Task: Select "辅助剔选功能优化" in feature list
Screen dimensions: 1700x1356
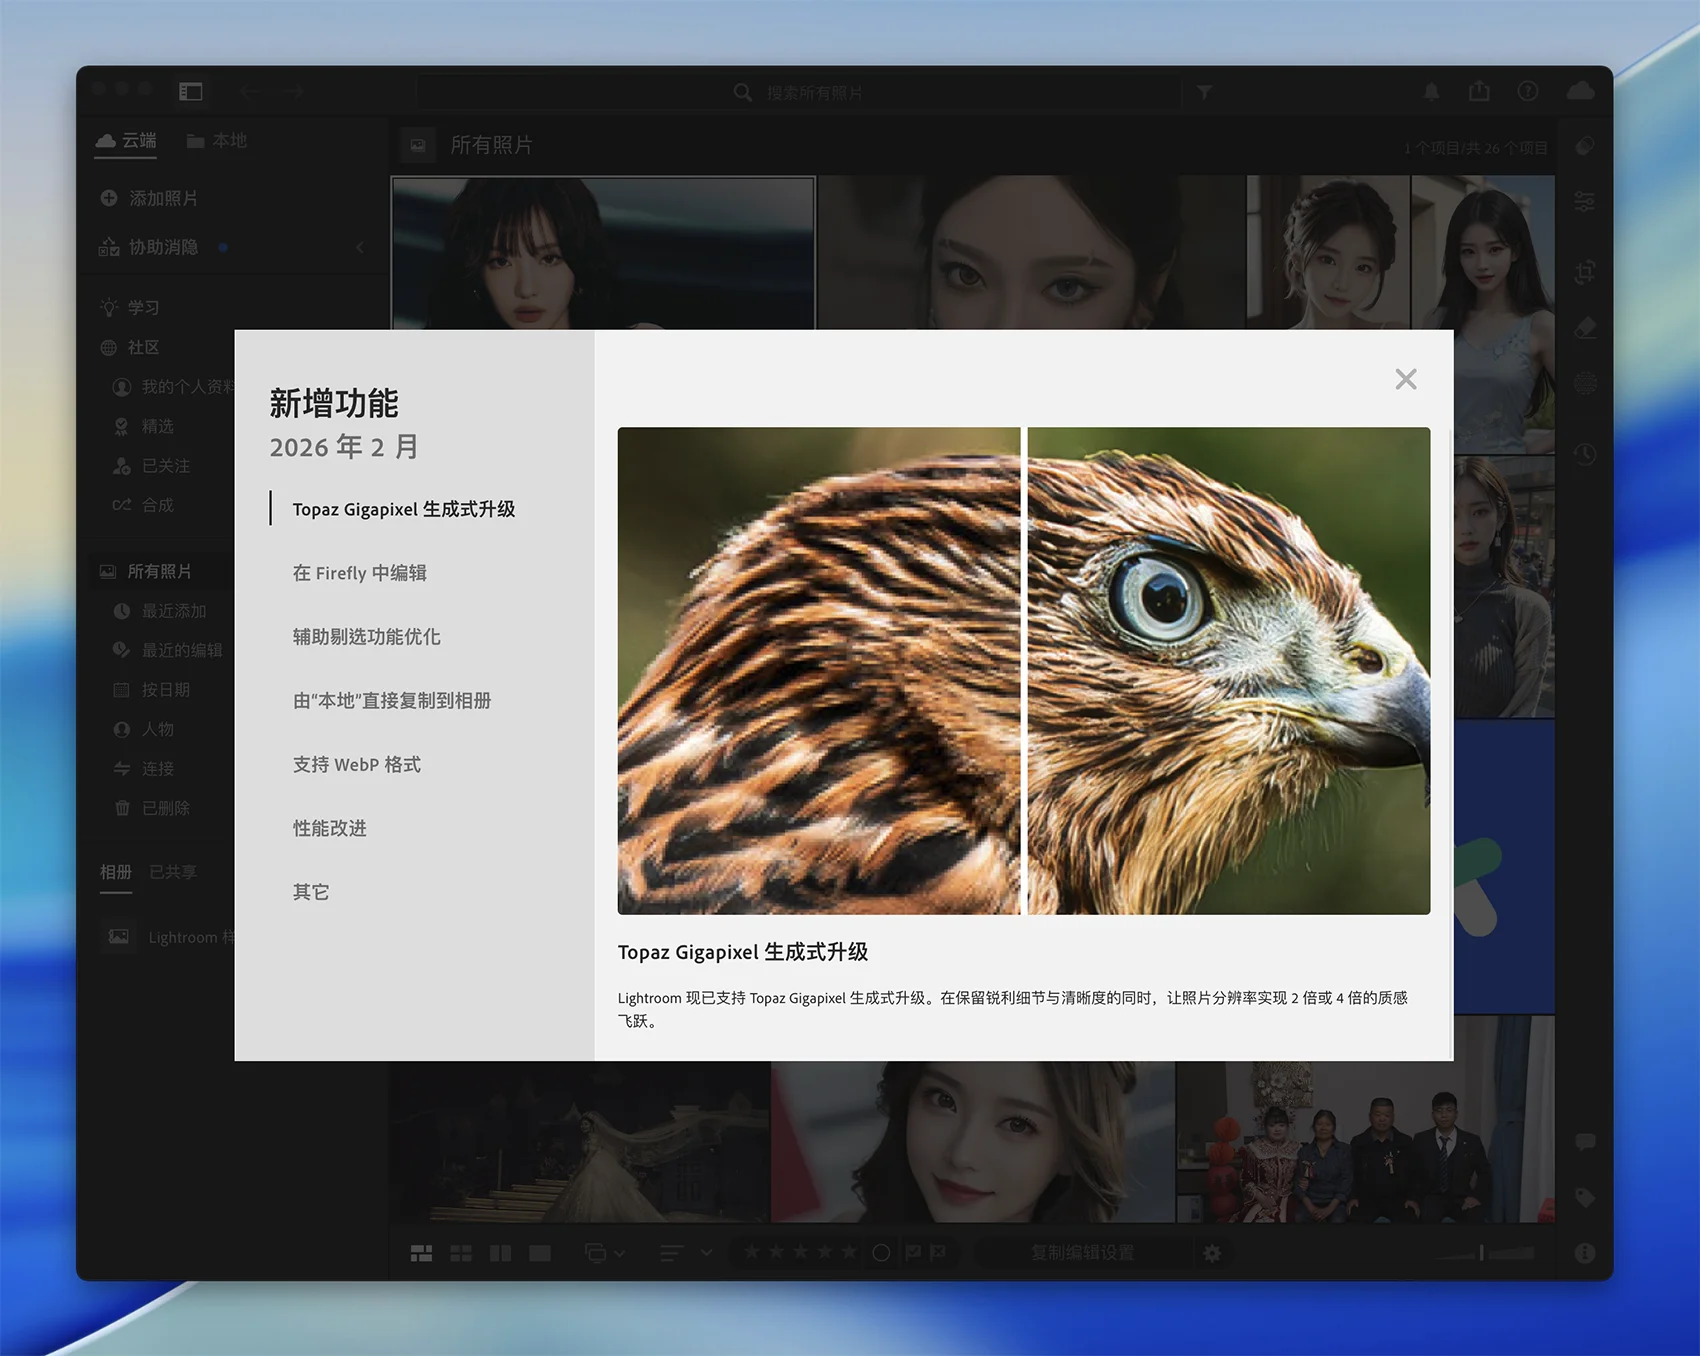Action: 366,637
